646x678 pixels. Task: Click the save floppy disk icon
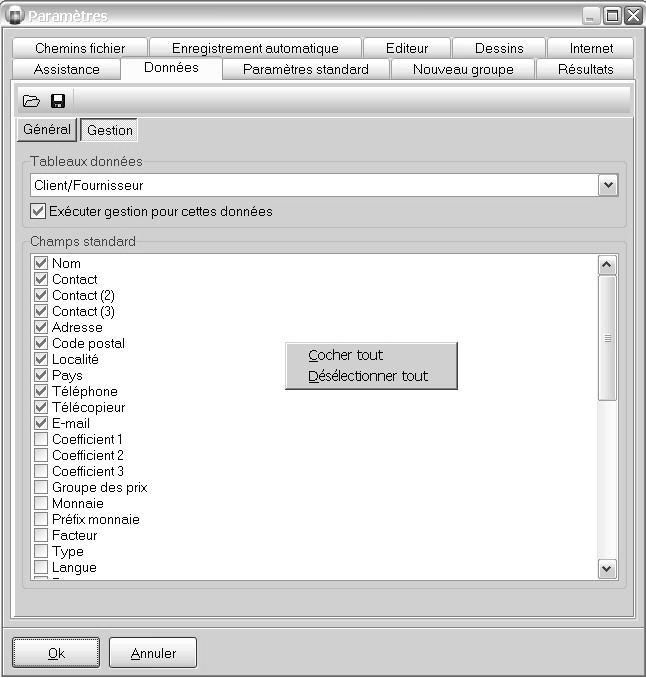coord(58,101)
